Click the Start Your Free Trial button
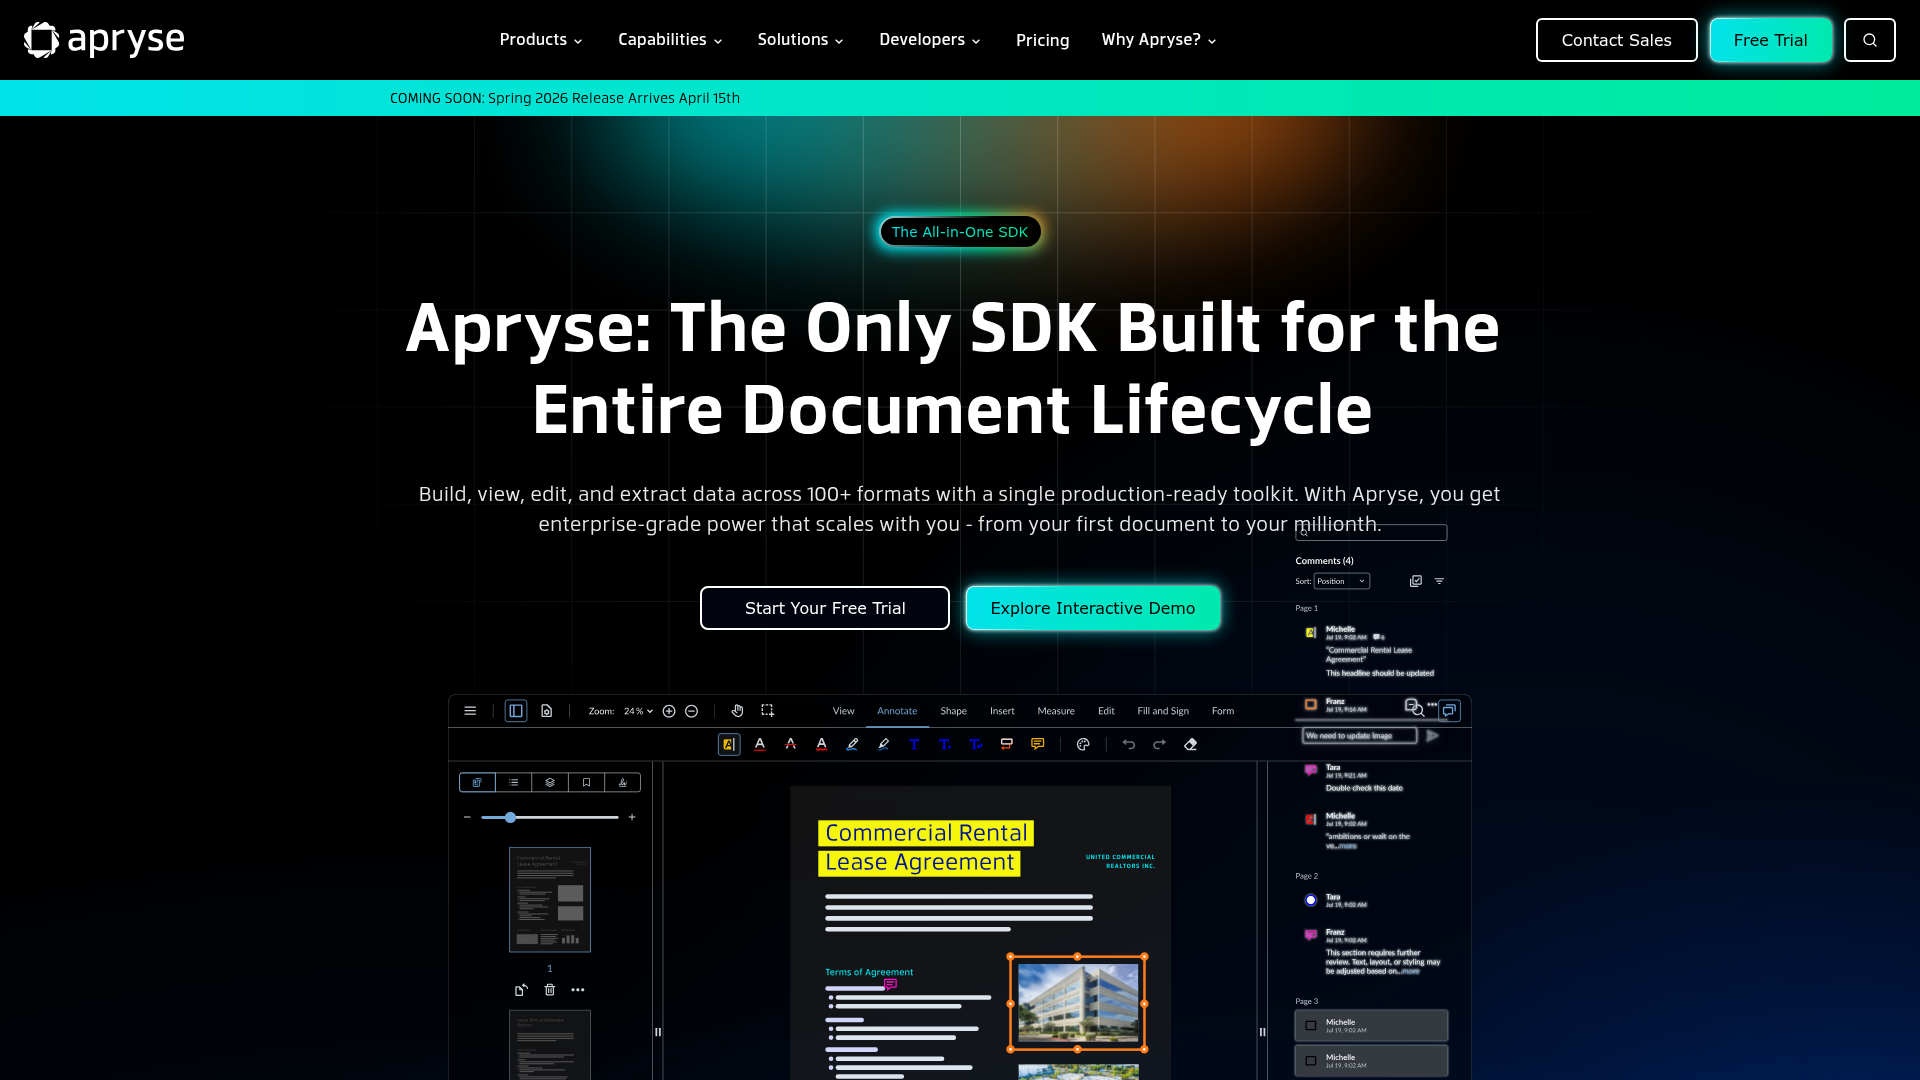The height and width of the screenshot is (1080, 1920). tap(825, 608)
